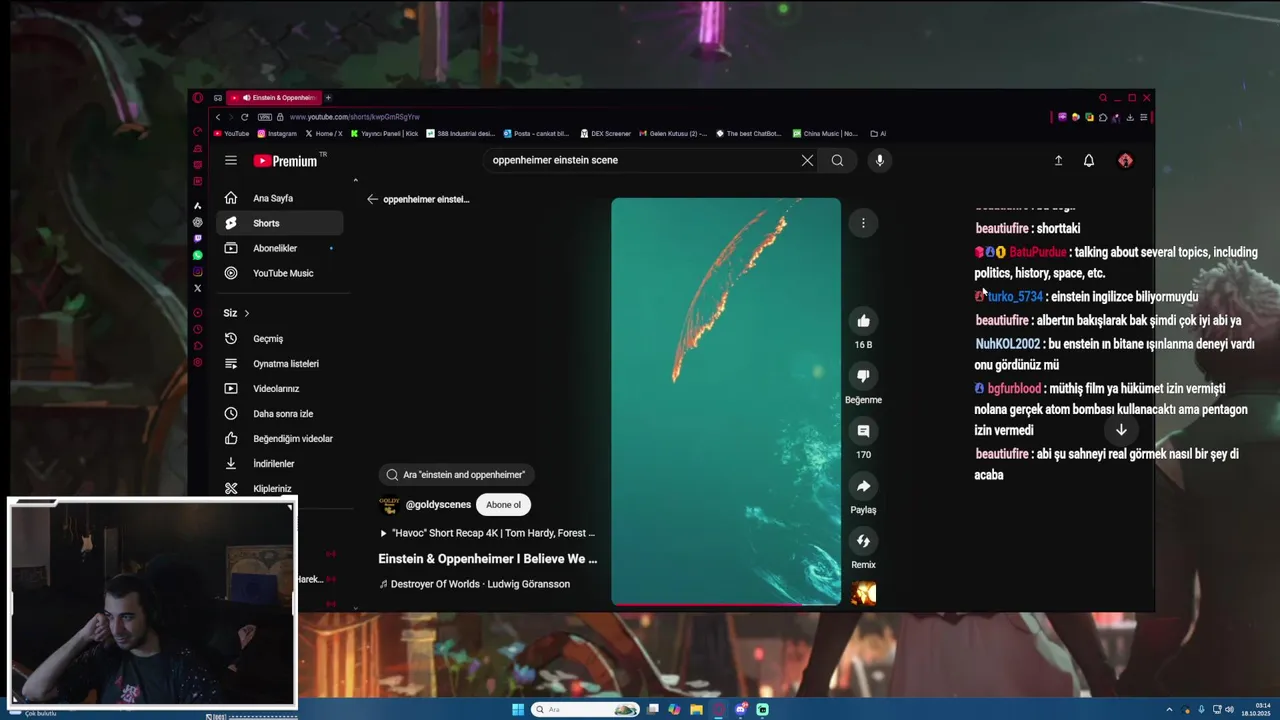Open the DEX Screener bookmark
The height and width of the screenshot is (720, 1280).
click(x=605, y=133)
